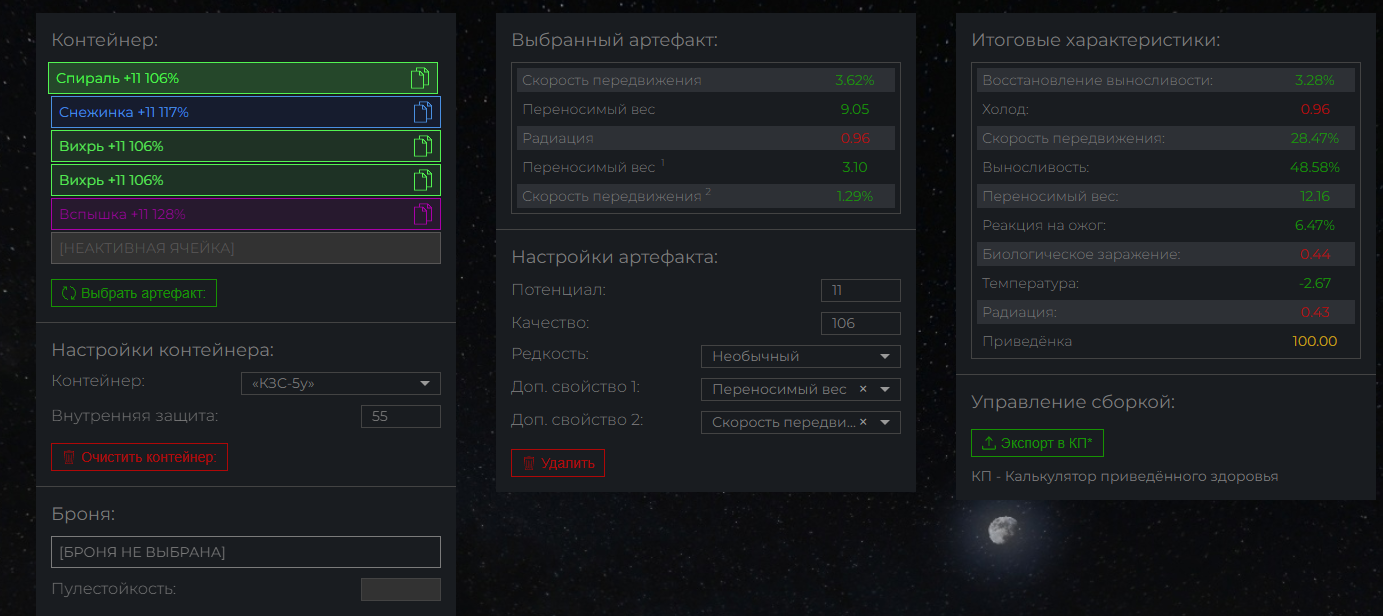
Task: Click copy icon on Снежинка artifact row
Action: click(x=423, y=112)
